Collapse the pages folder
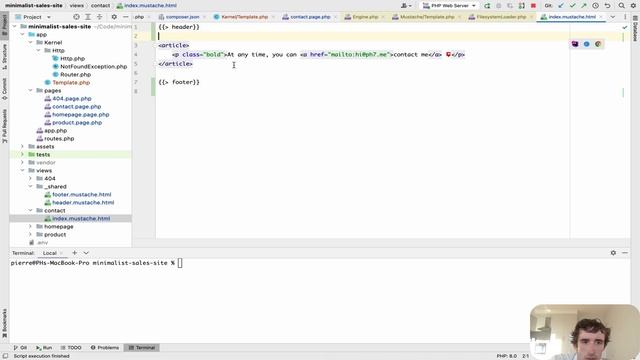The width and height of the screenshot is (640, 360). pyautogui.click(x=31, y=91)
